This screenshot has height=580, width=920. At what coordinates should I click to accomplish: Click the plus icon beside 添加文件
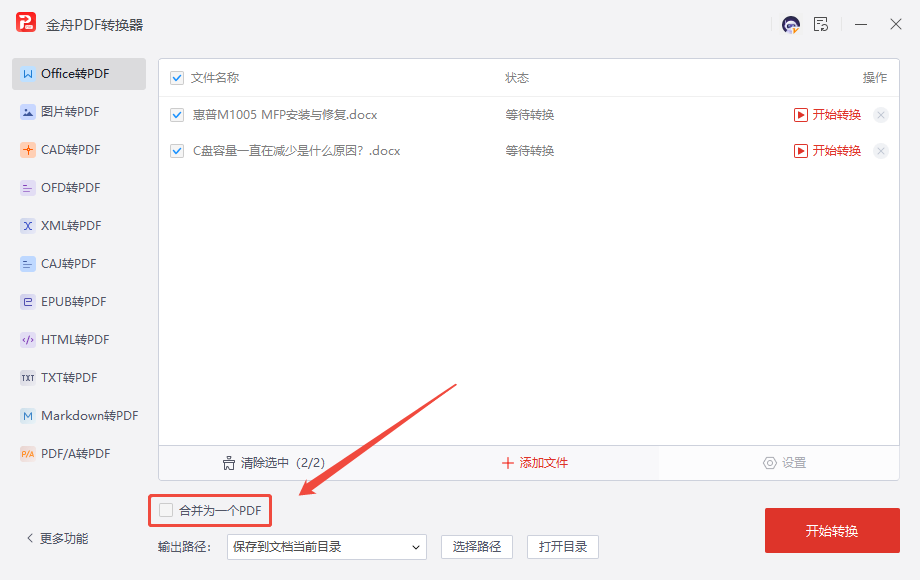coord(508,463)
